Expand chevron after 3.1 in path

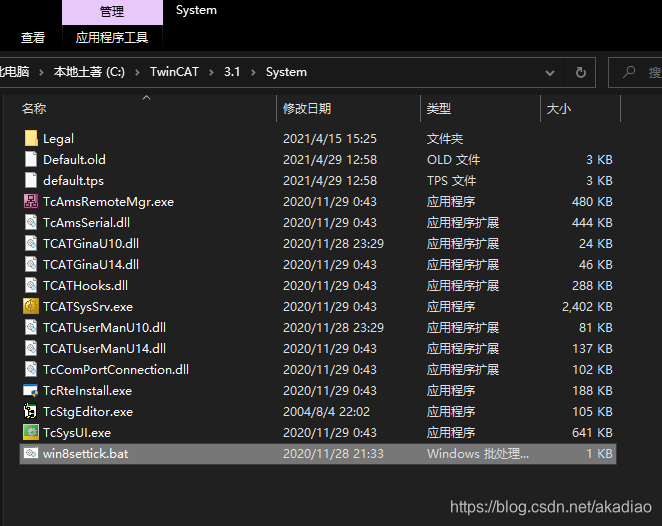pos(253,72)
